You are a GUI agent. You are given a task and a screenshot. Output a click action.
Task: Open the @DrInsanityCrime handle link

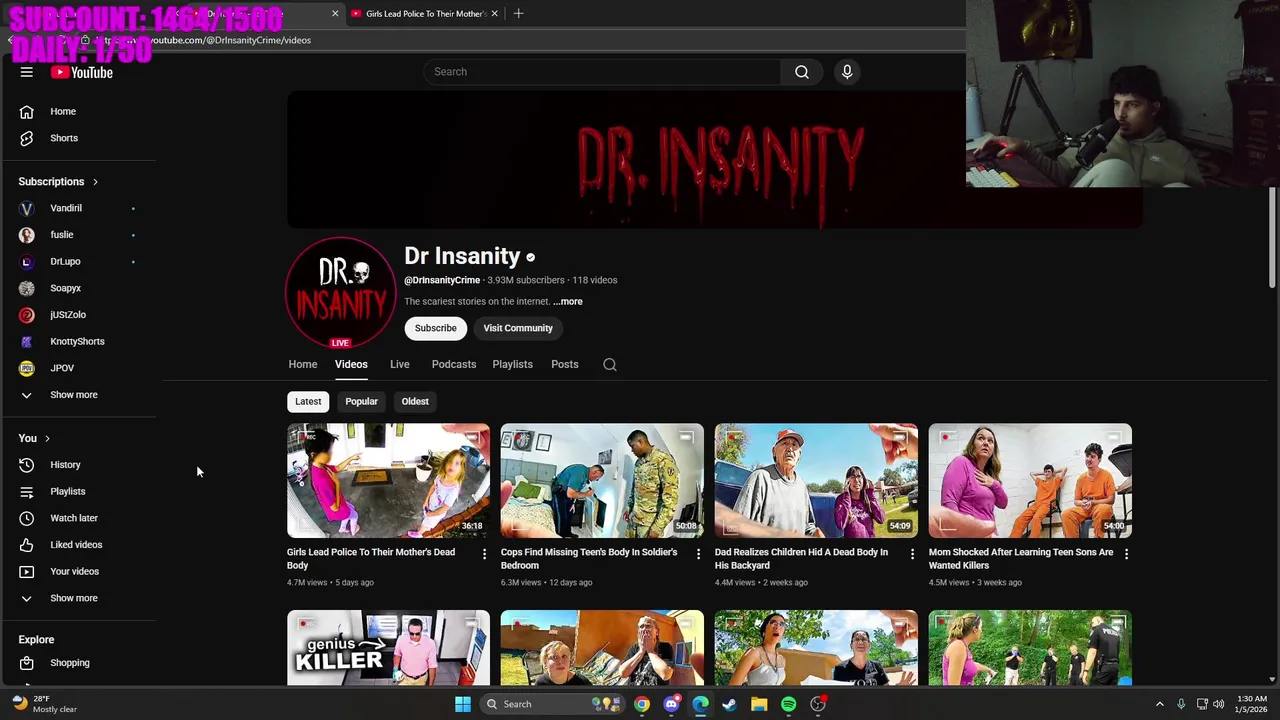click(x=442, y=280)
